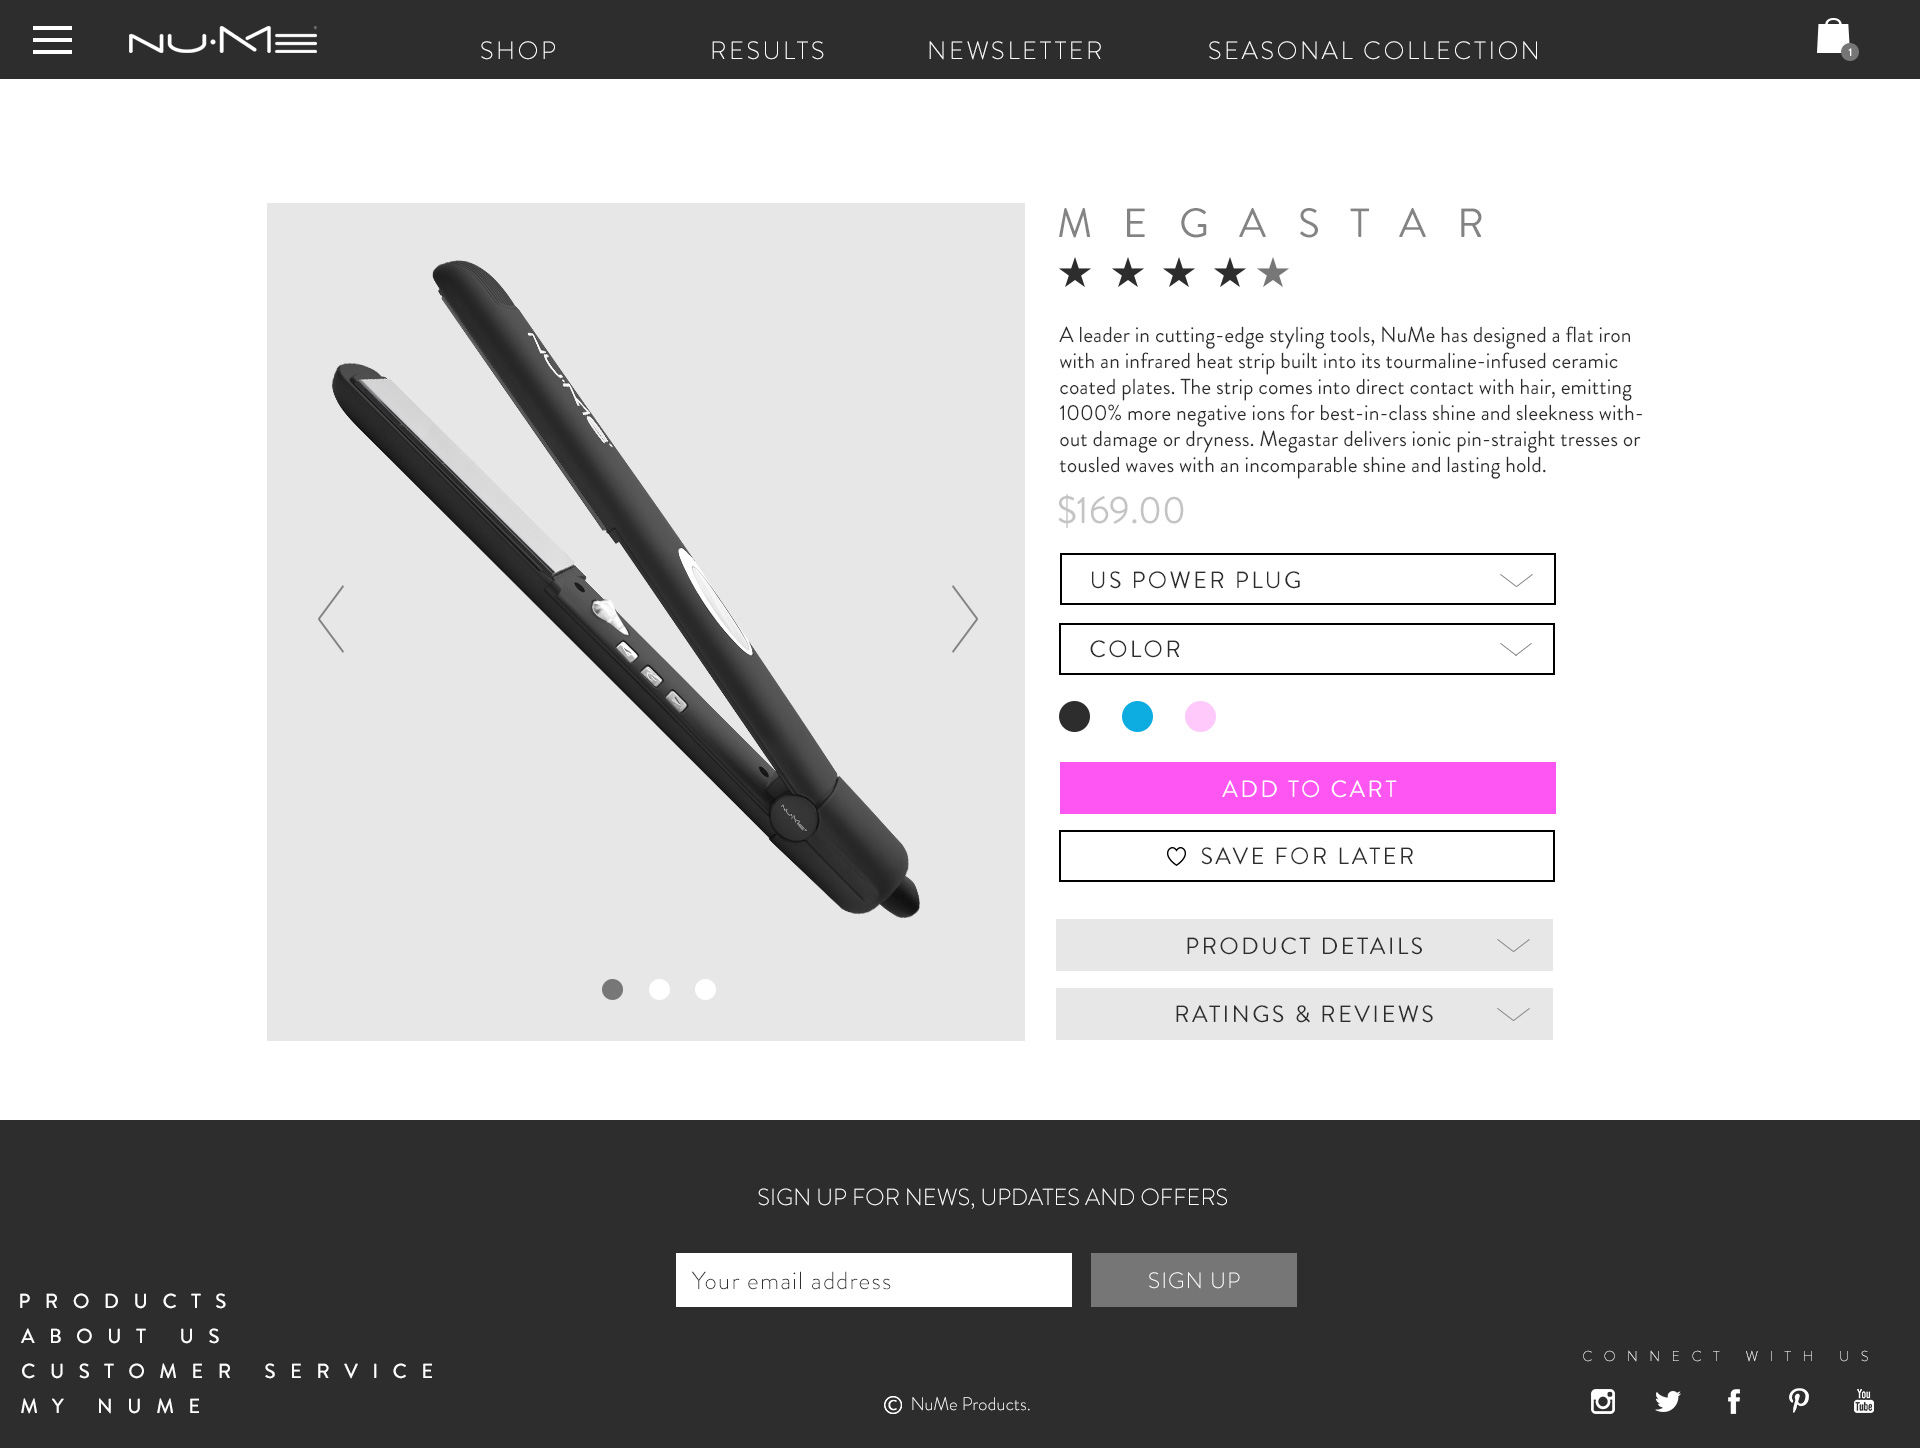Select the second image carousel dot
1920x1448 pixels.
659,989
